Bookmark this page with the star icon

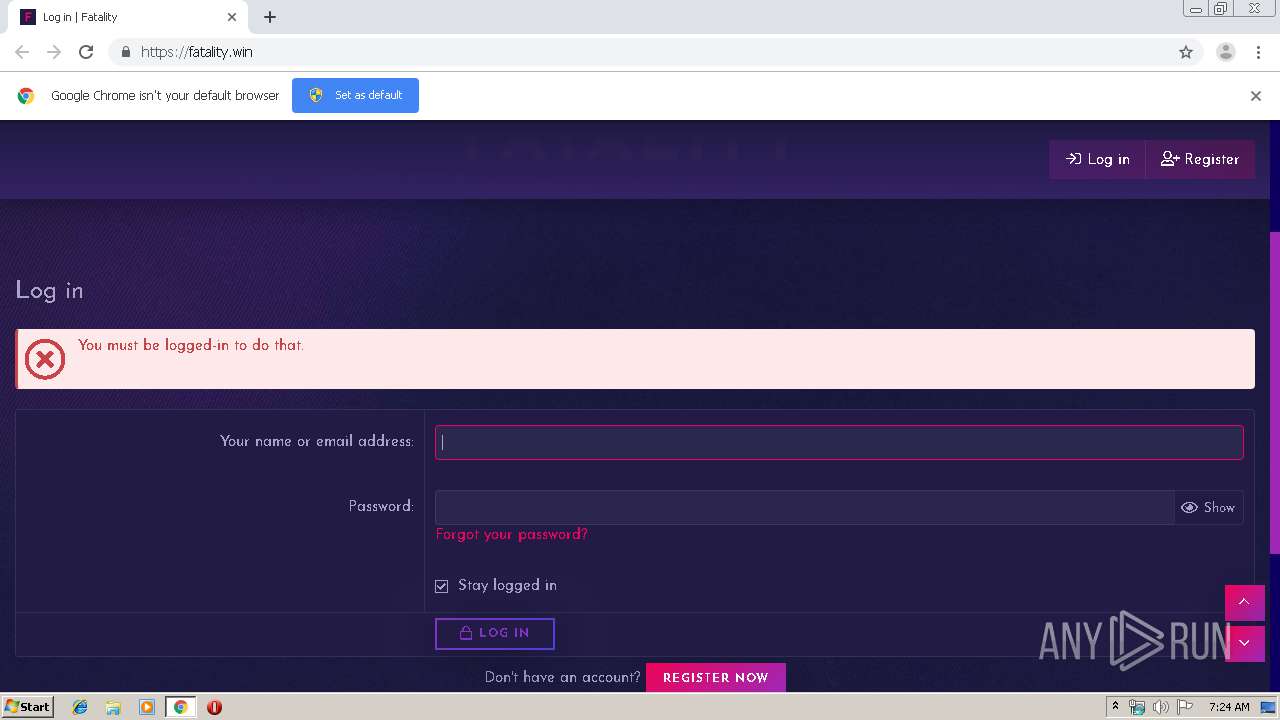pyautogui.click(x=1186, y=52)
